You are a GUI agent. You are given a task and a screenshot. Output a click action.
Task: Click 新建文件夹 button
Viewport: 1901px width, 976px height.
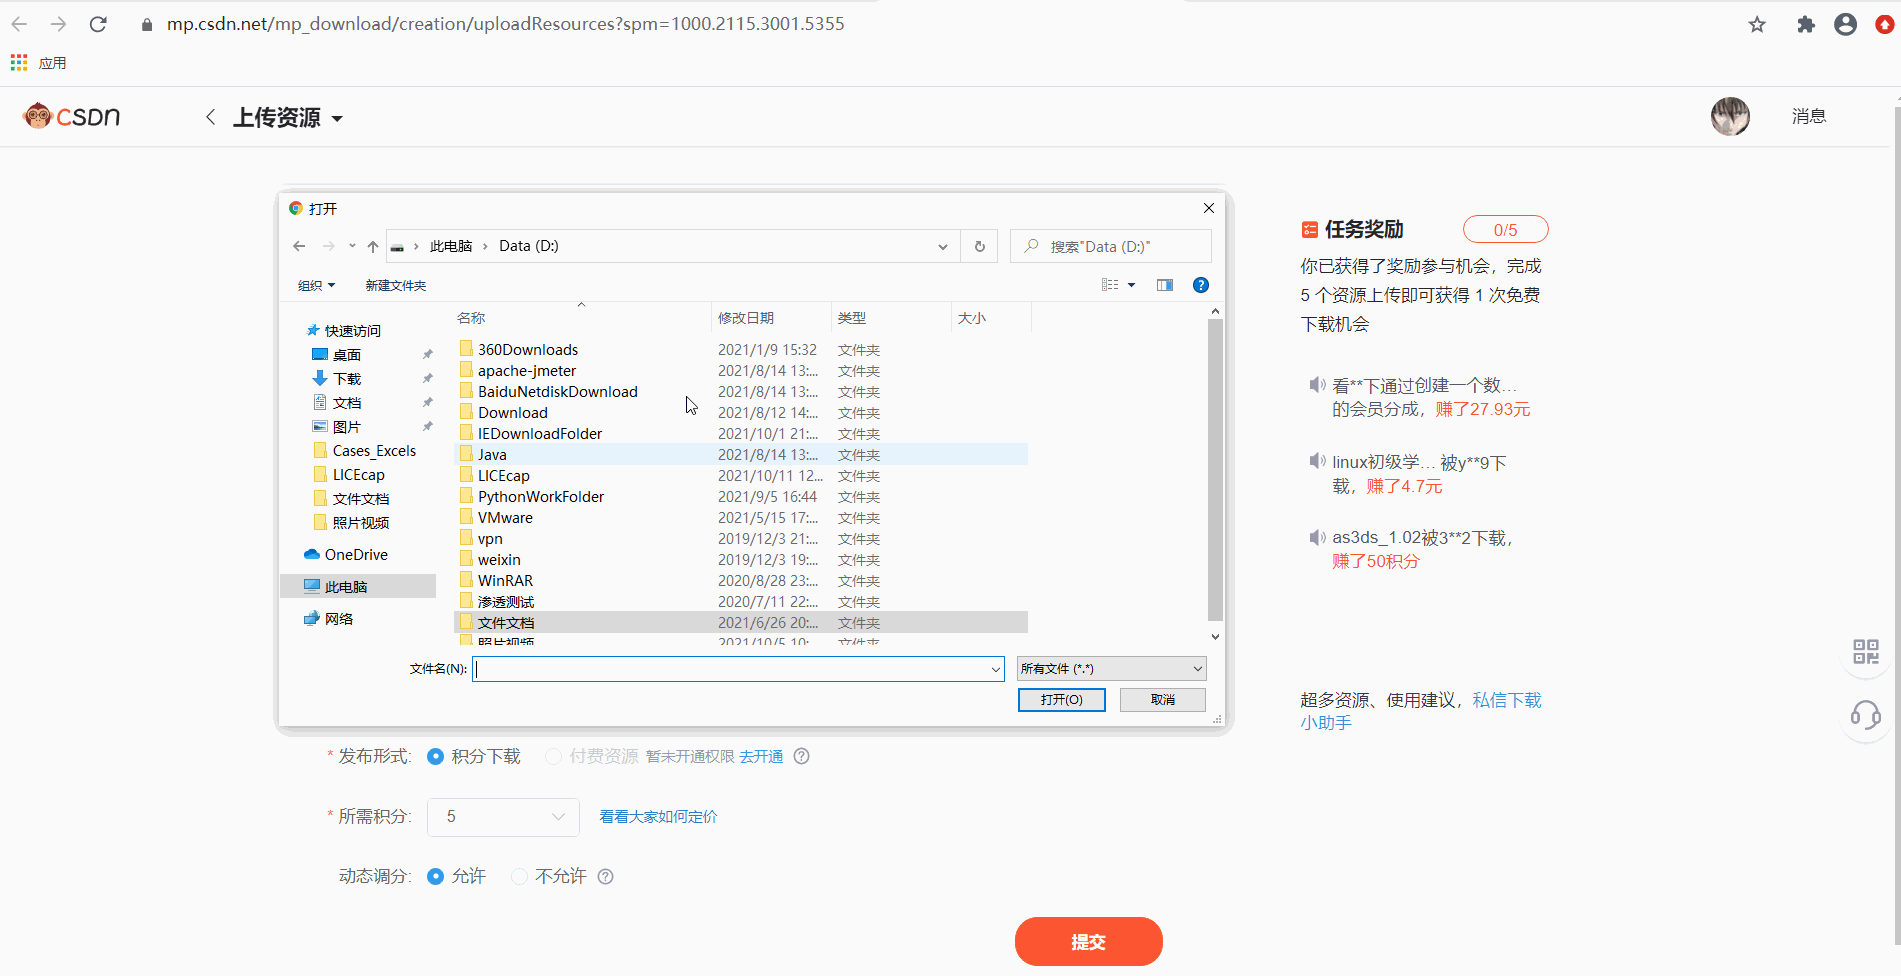point(396,285)
